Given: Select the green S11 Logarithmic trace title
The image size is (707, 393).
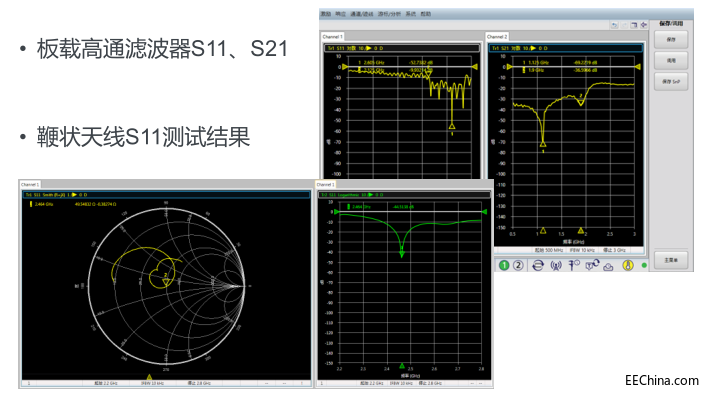Looking at the screenshot, I should coord(404,195).
